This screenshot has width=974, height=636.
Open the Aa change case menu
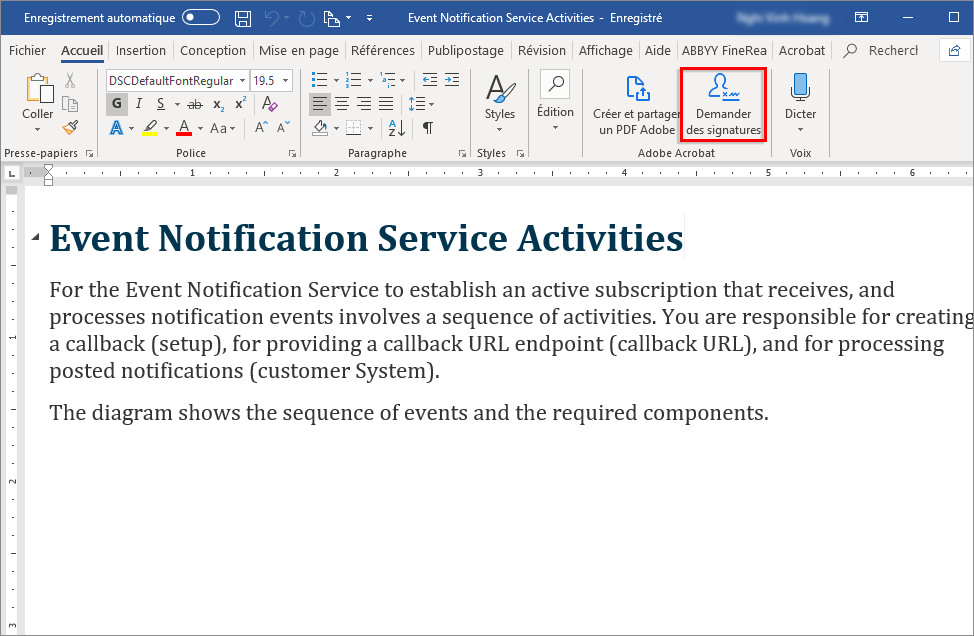click(222, 129)
